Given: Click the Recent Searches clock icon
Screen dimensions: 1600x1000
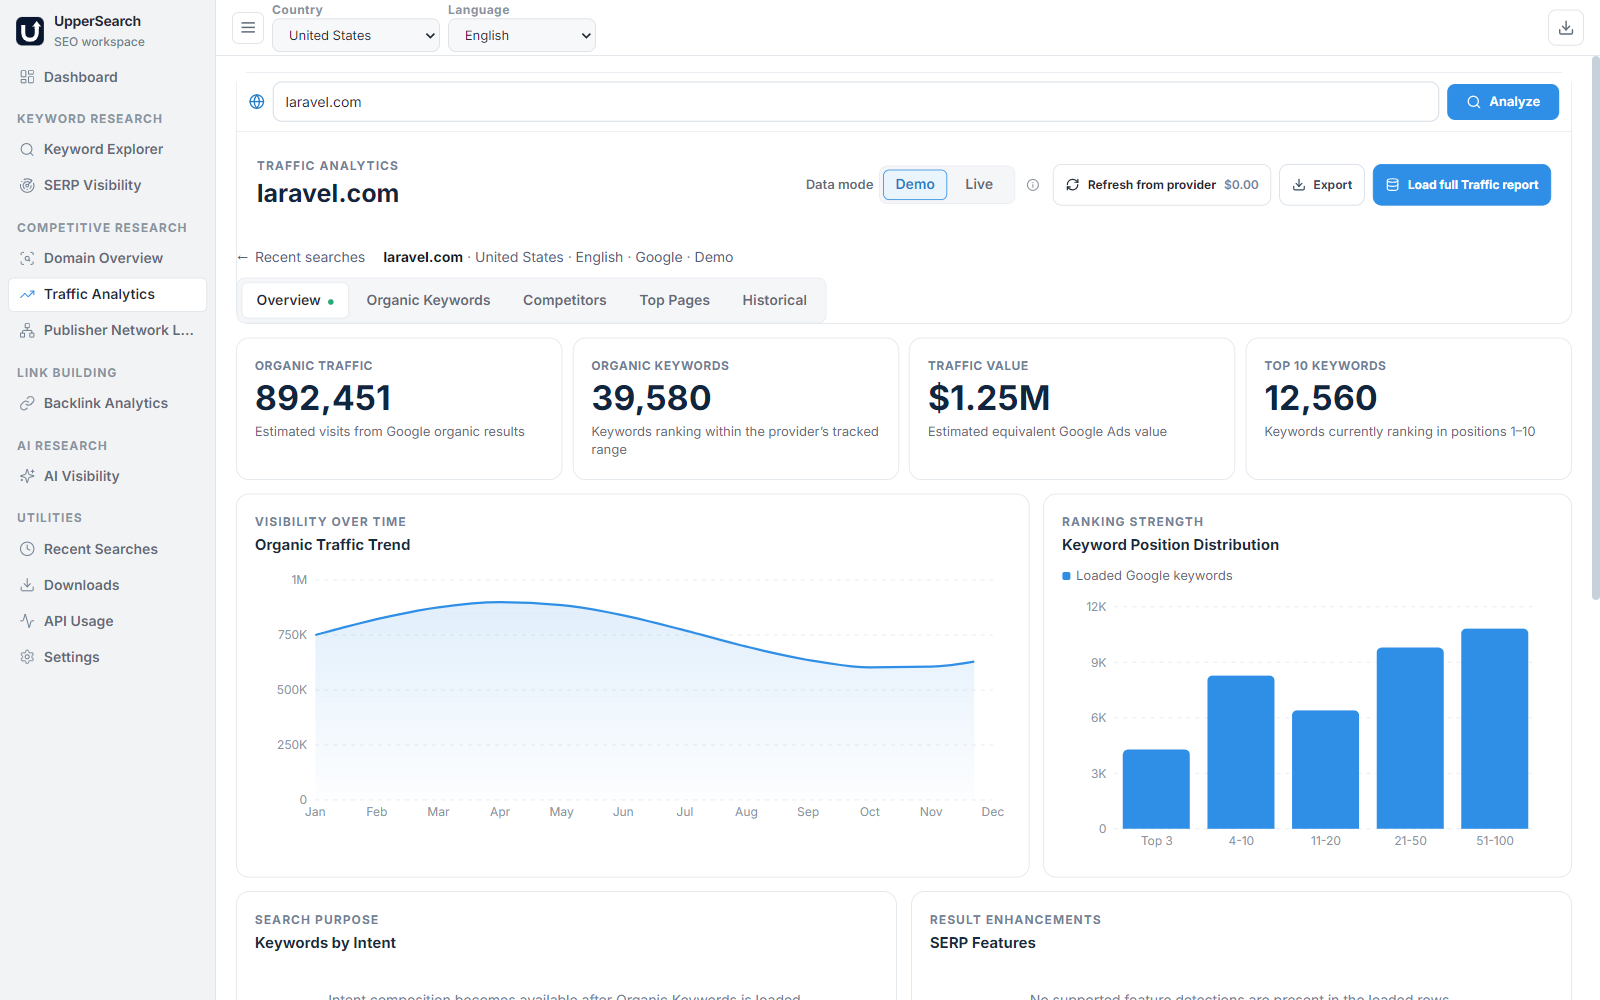Looking at the screenshot, I should [x=27, y=549].
